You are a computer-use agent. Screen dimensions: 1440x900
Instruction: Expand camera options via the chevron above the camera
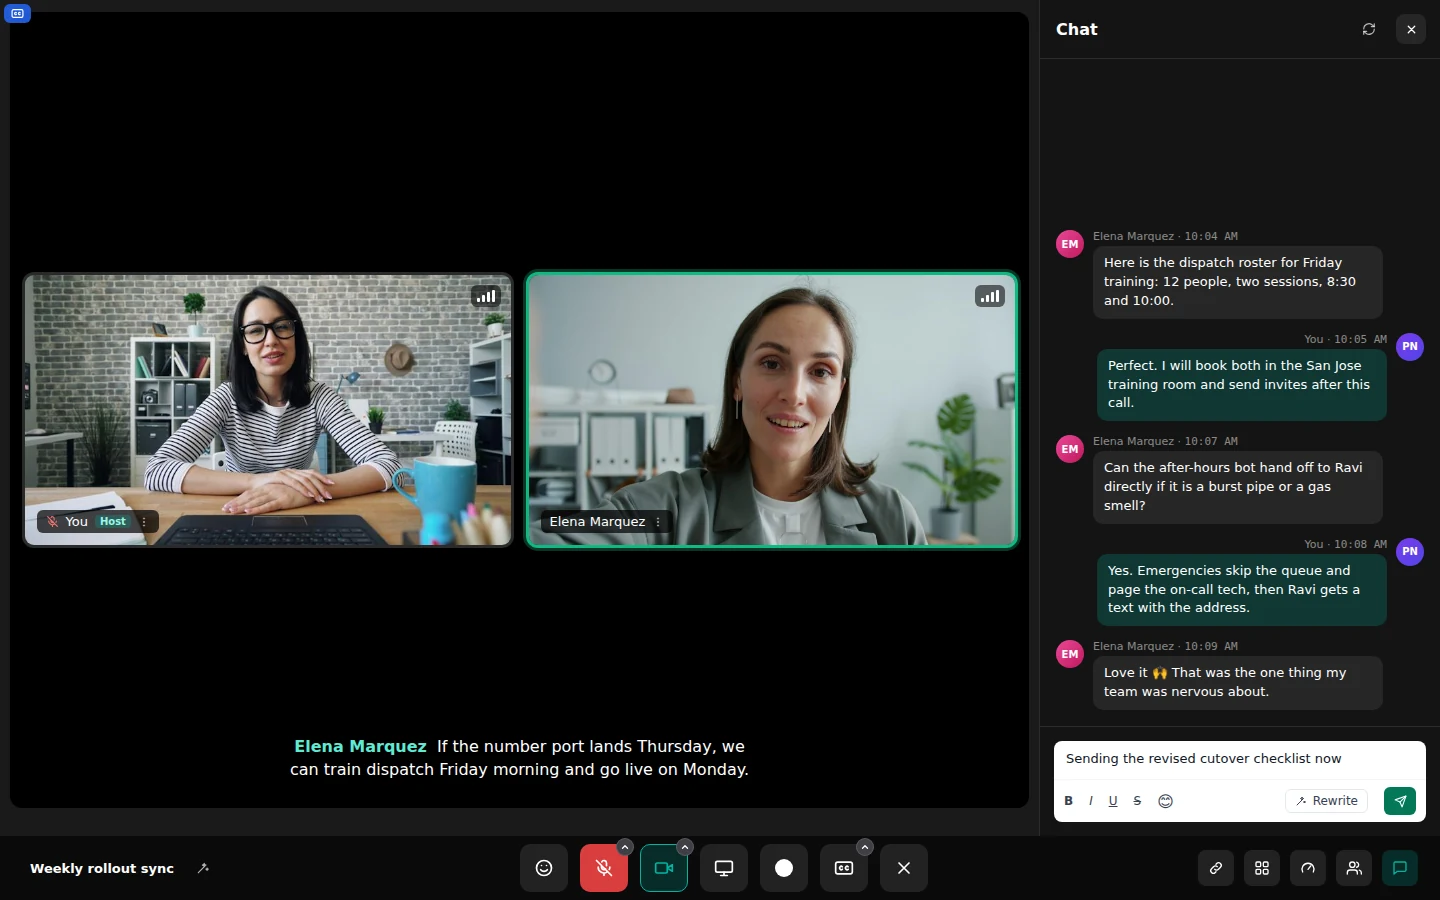685,847
